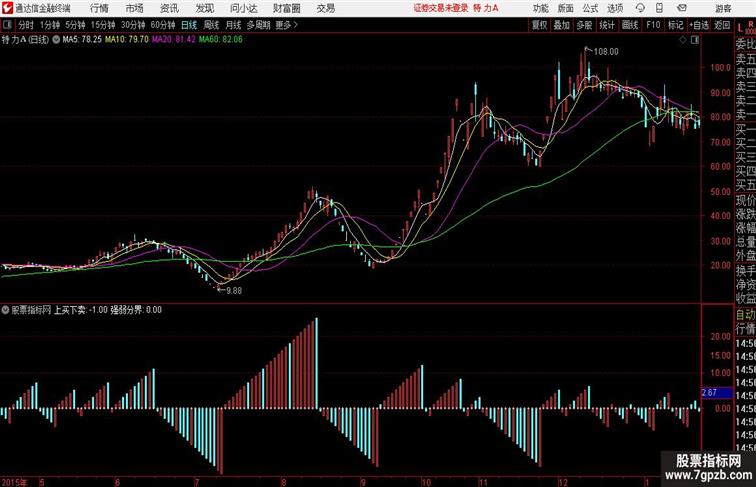Open the 功能 menu

coord(540,8)
